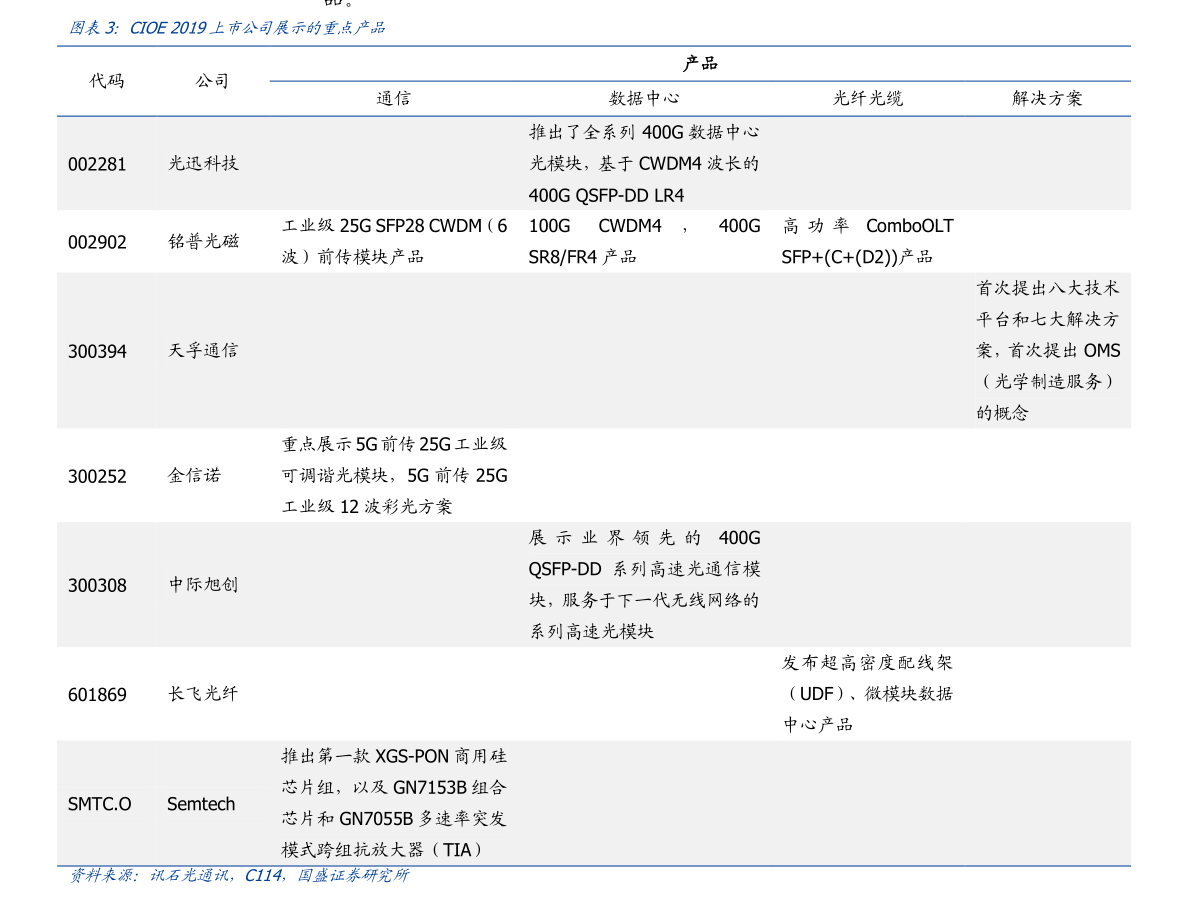Image resolution: width=1191 pixels, height=904 pixels.
Task: Click the '系列高速光模块' text
Action: click(591, 631)
